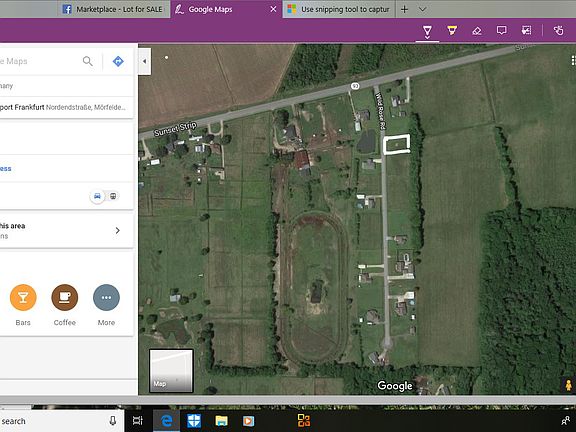
Task: Select the yellow highlighter tool
Action: click(x=452, y=30)
